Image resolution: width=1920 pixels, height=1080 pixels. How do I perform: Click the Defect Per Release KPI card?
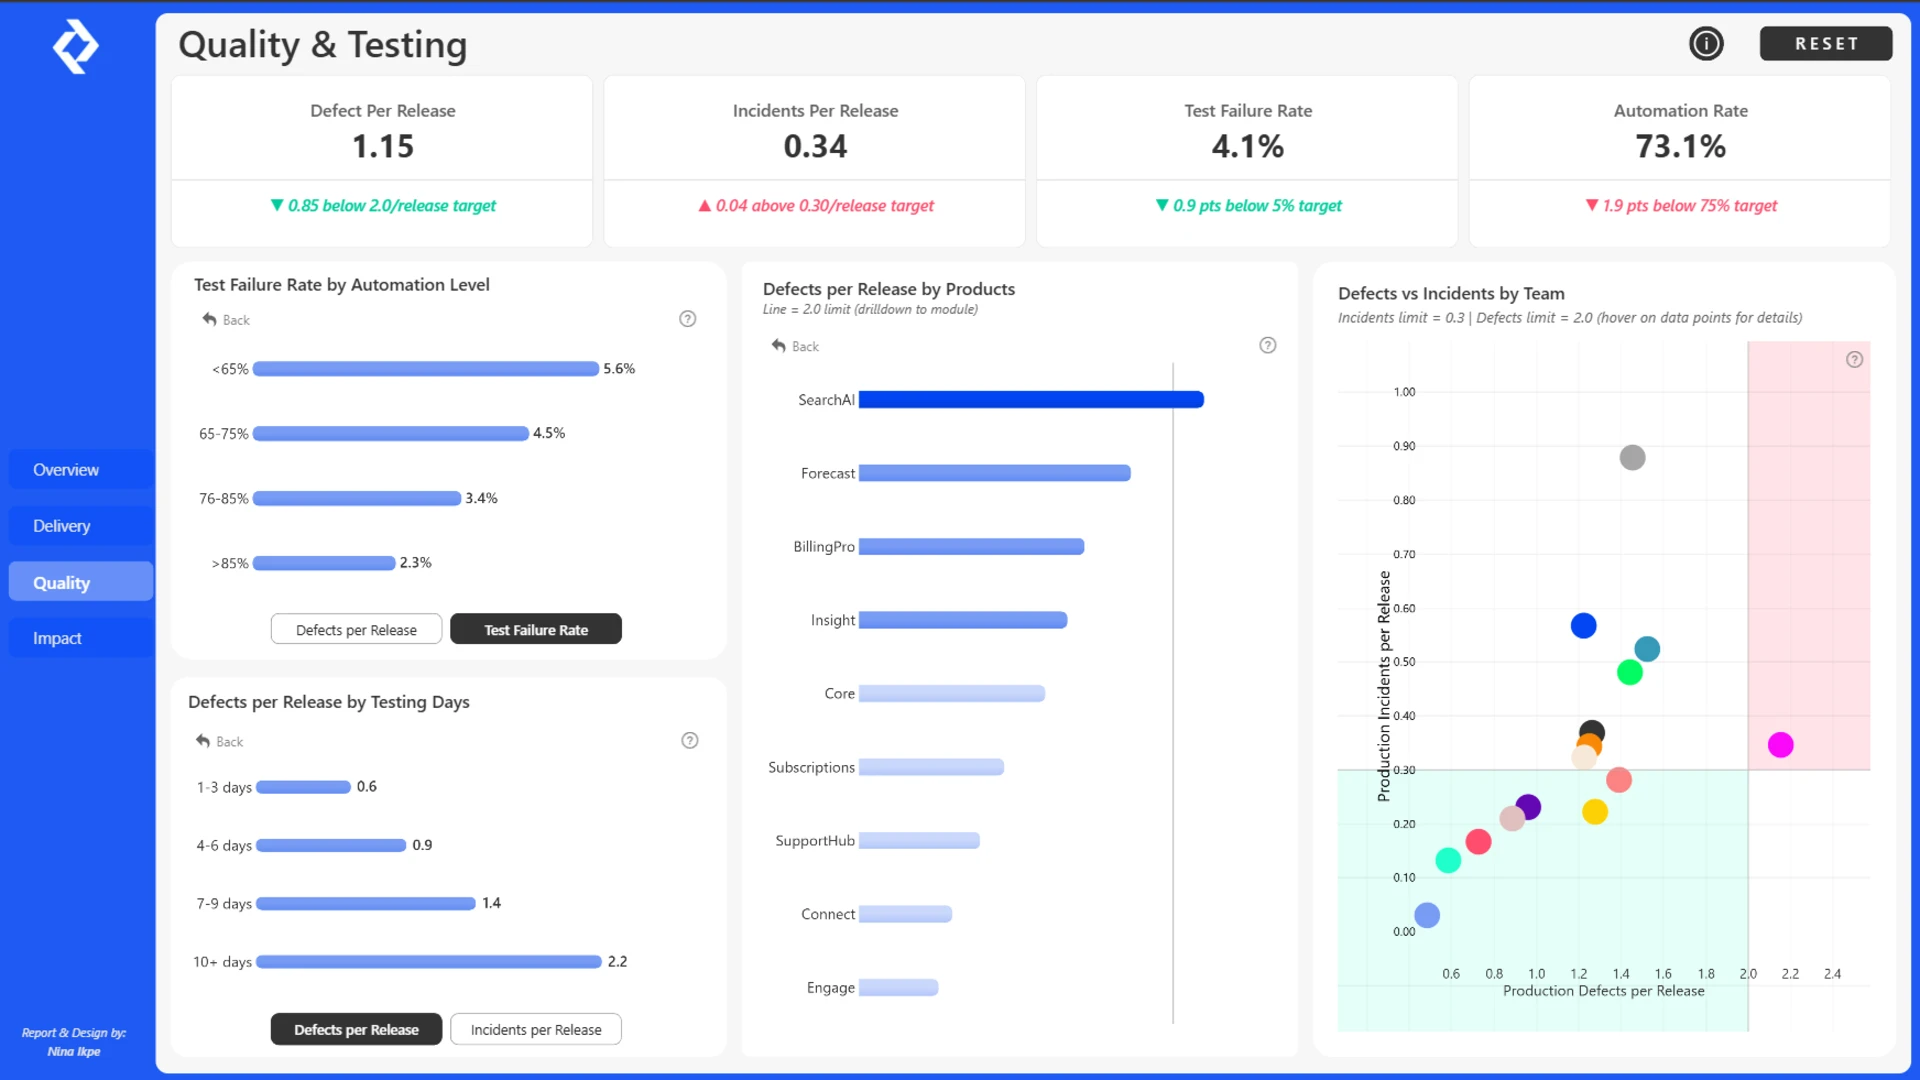pos(382,161)
